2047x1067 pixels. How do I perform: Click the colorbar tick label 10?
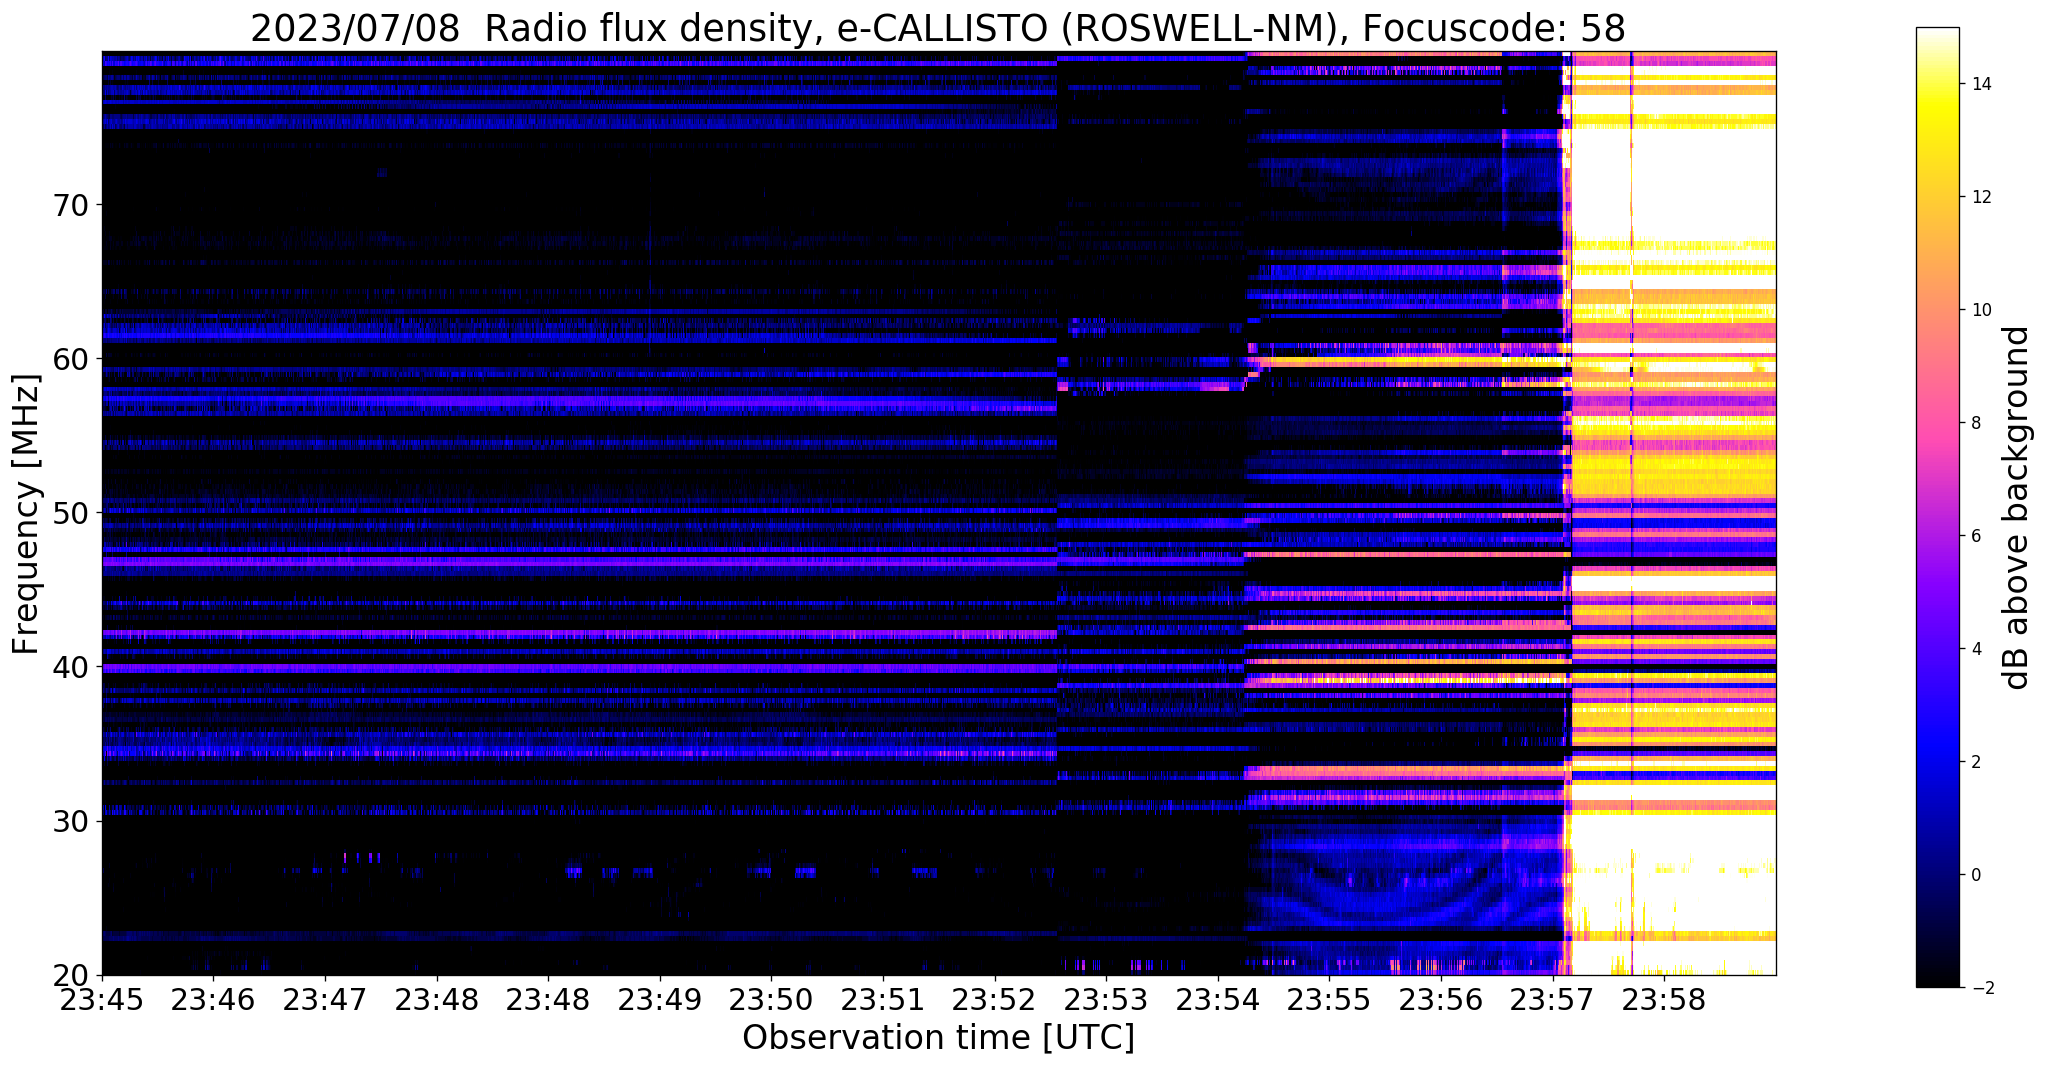point(1979,310)
